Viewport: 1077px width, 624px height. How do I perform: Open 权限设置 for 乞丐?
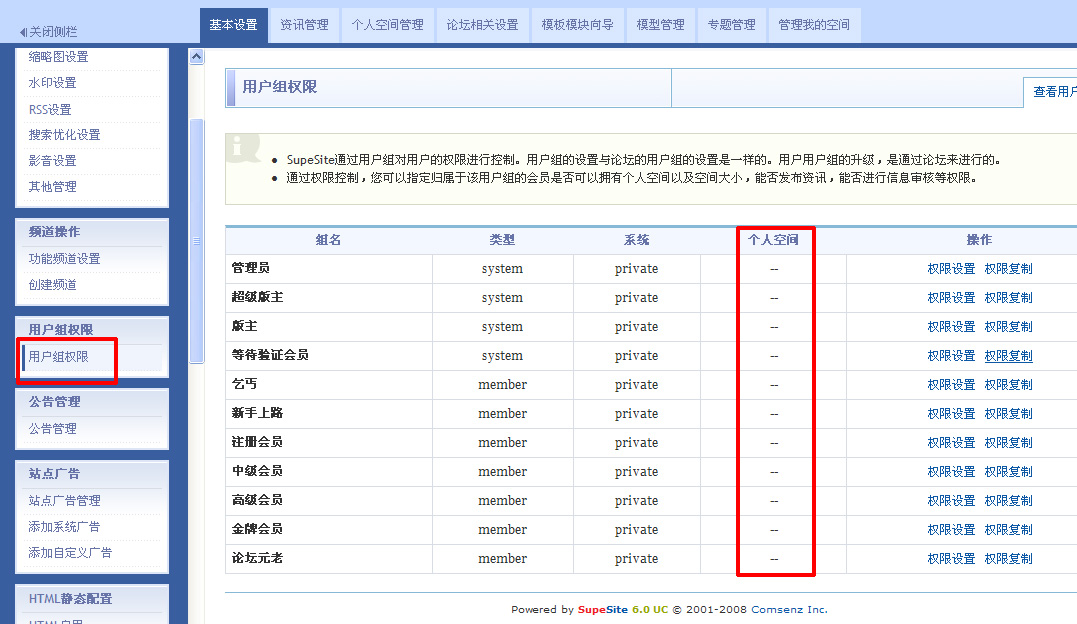pos(951,385)
